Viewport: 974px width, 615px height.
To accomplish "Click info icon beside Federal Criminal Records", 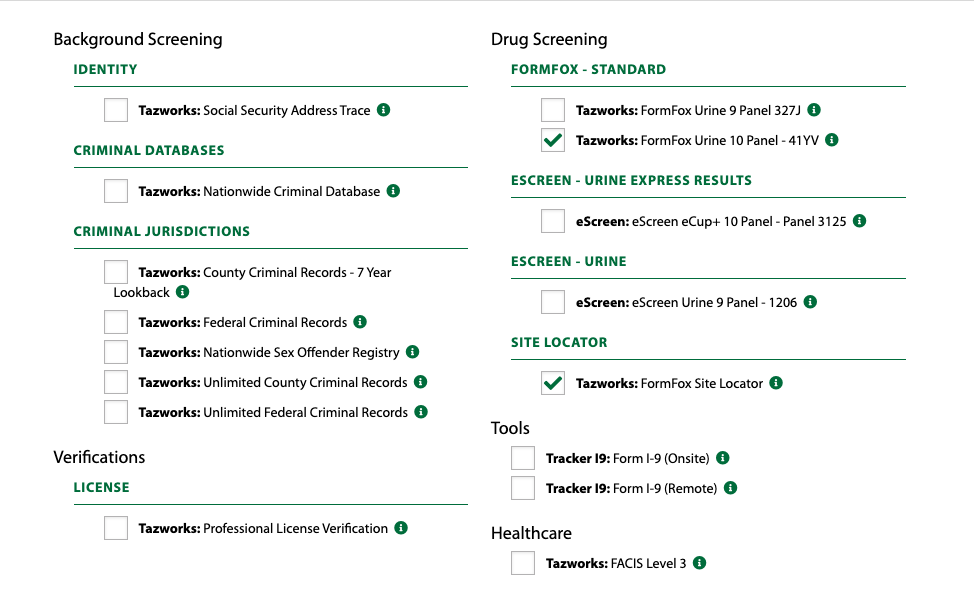I will pos(360,322).
